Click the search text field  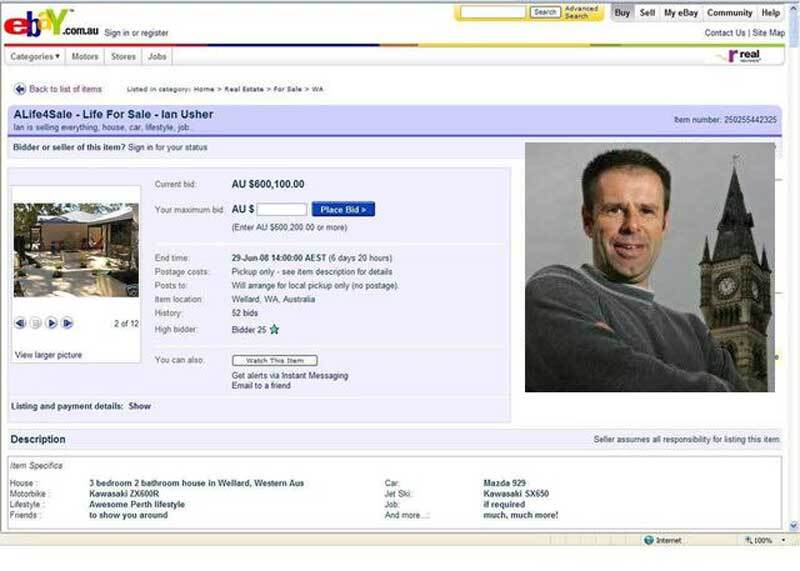click(x=493, y=12)
